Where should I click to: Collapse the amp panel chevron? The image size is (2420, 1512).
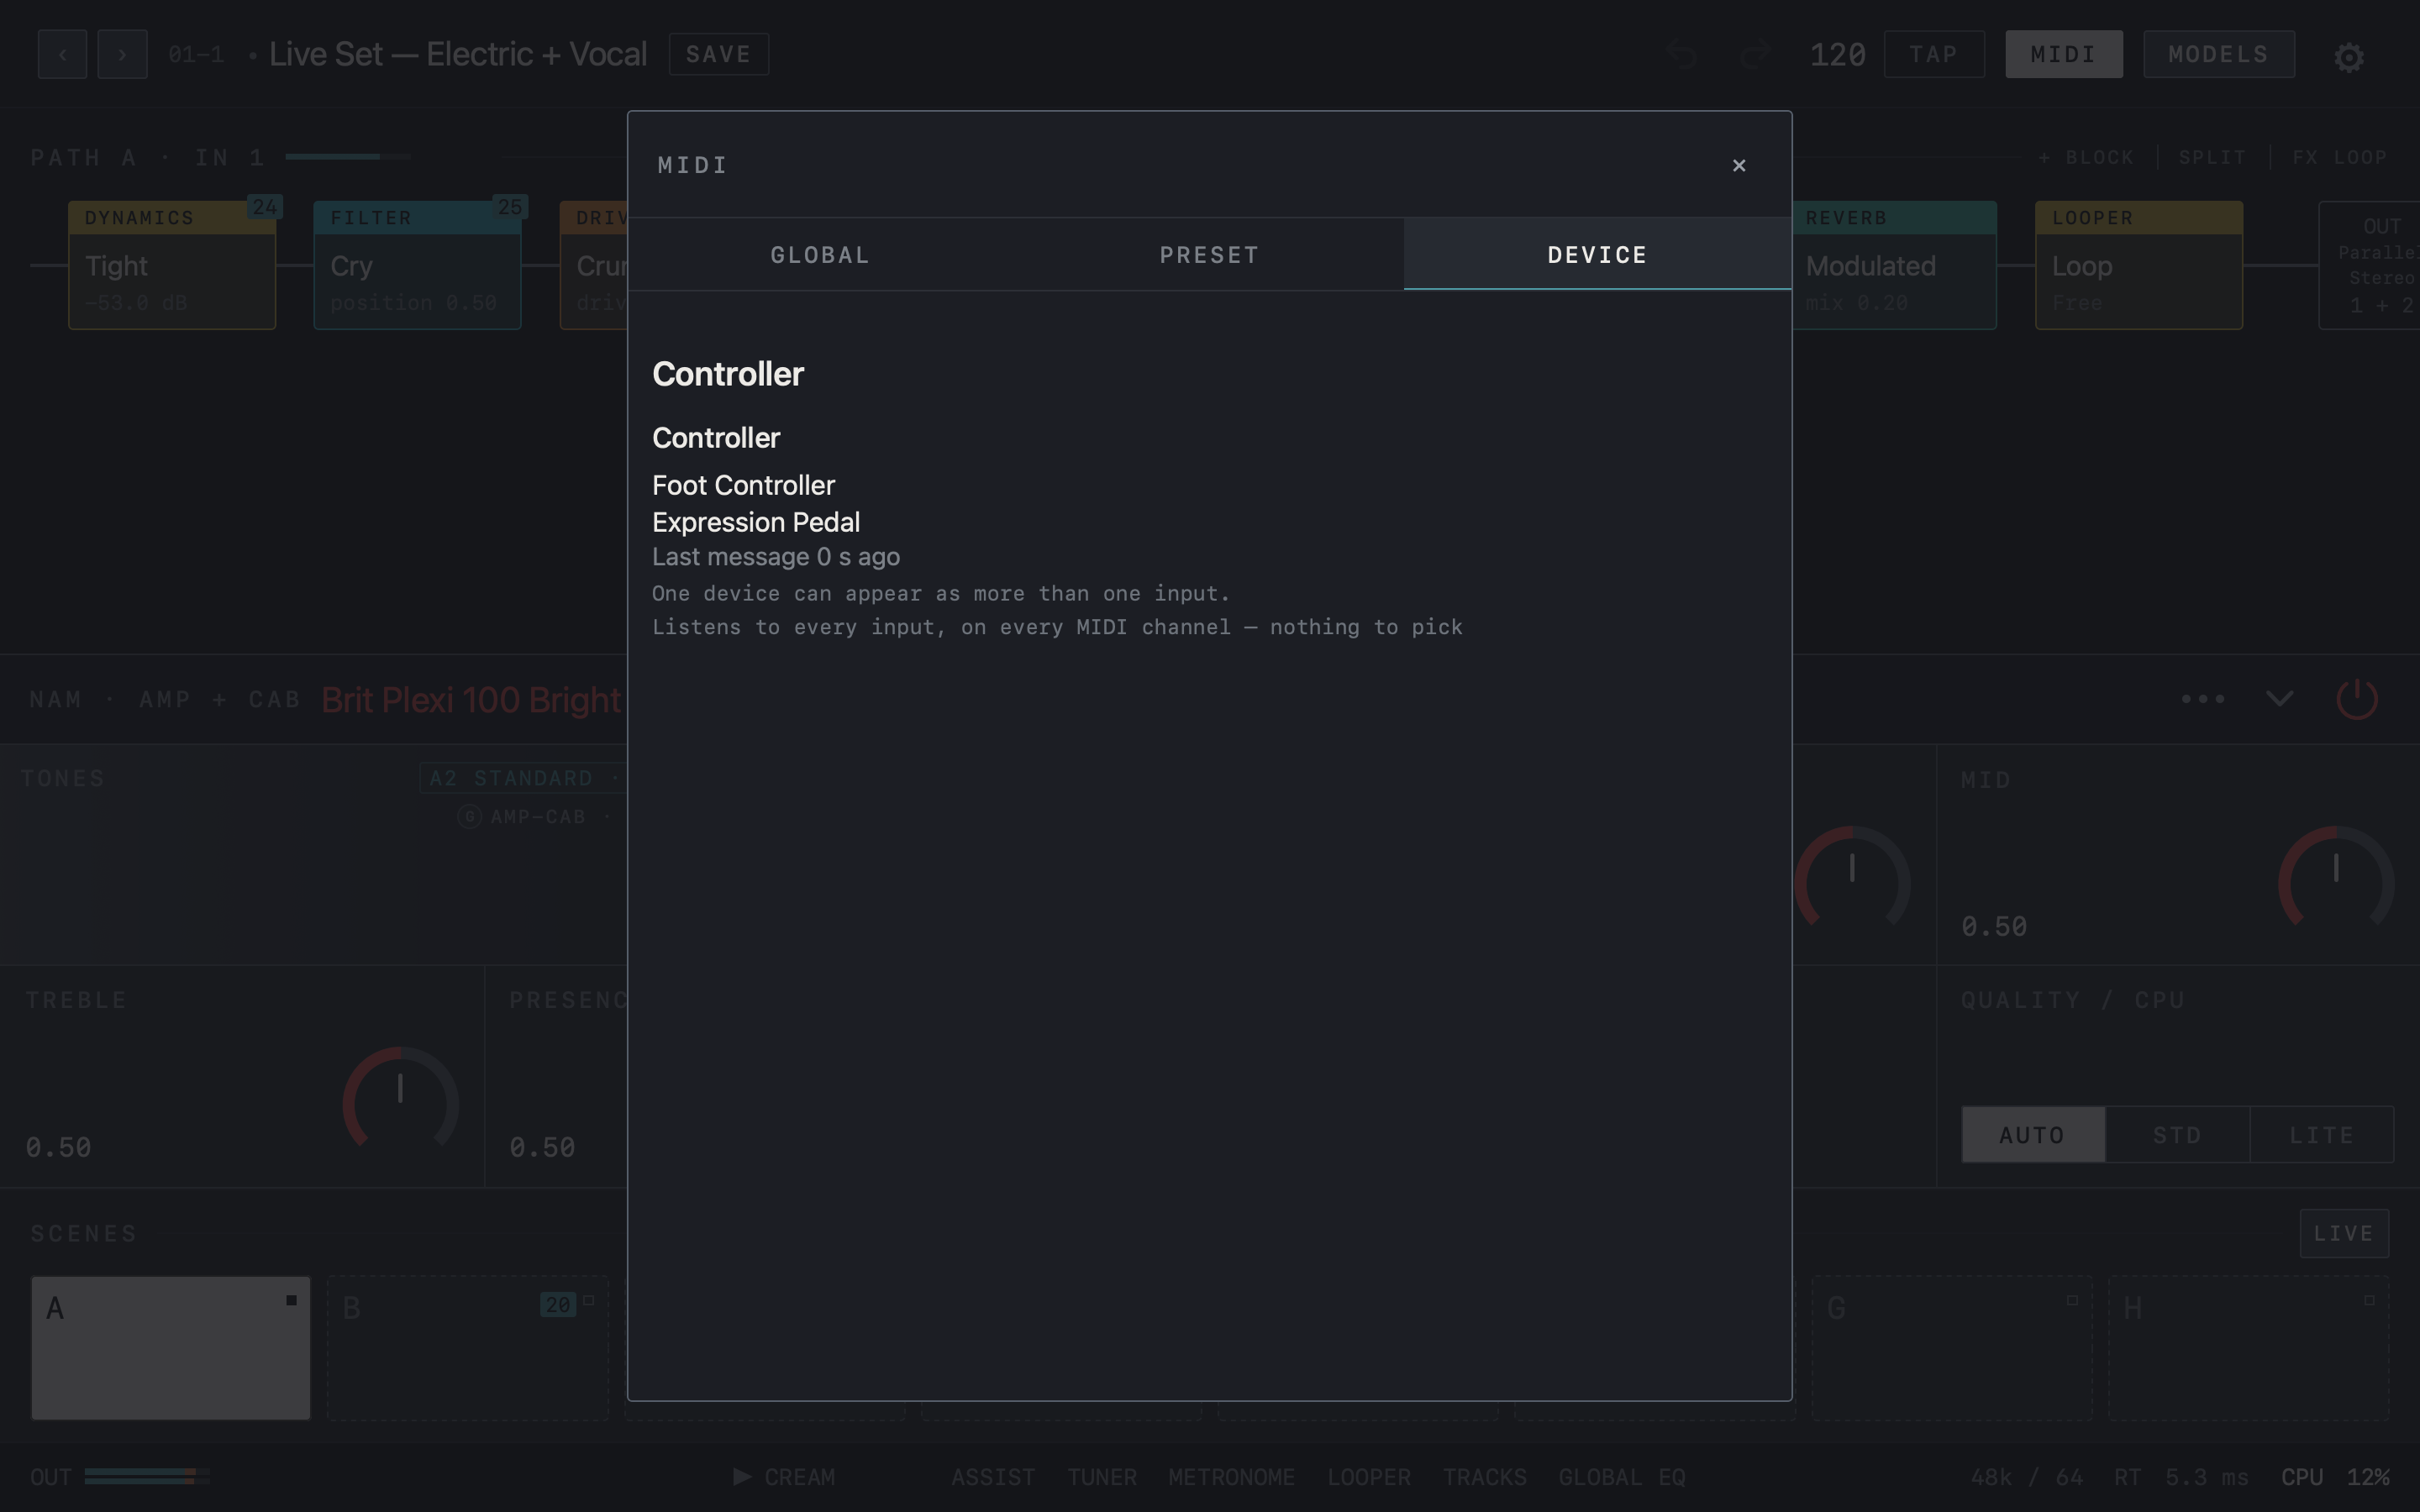2279,698
